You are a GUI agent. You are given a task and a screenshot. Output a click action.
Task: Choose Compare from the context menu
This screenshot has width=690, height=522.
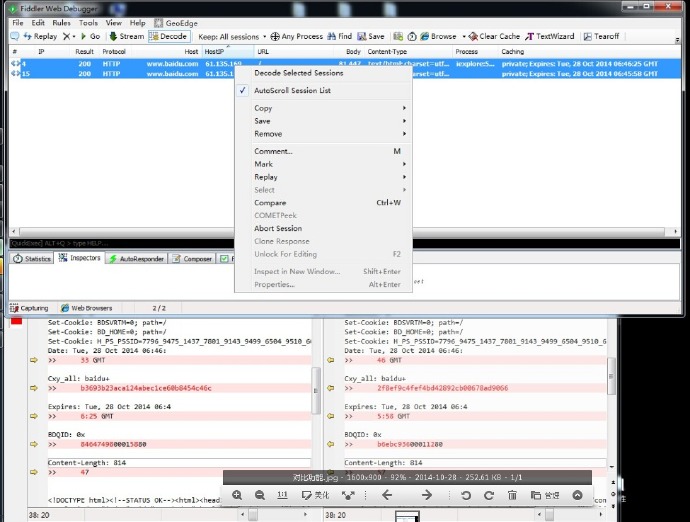click(323, 203)
